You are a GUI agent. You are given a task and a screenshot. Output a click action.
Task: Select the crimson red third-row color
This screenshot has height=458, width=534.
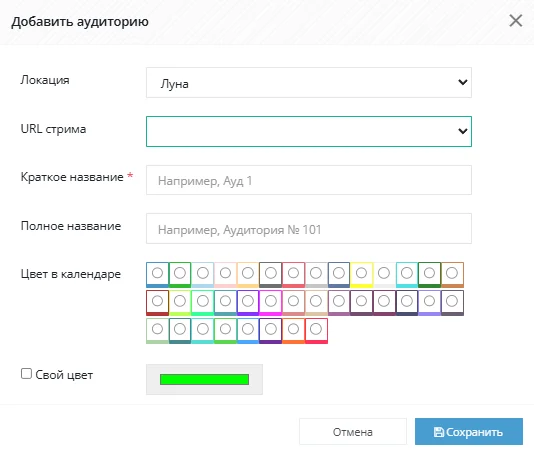coord(316,329)
